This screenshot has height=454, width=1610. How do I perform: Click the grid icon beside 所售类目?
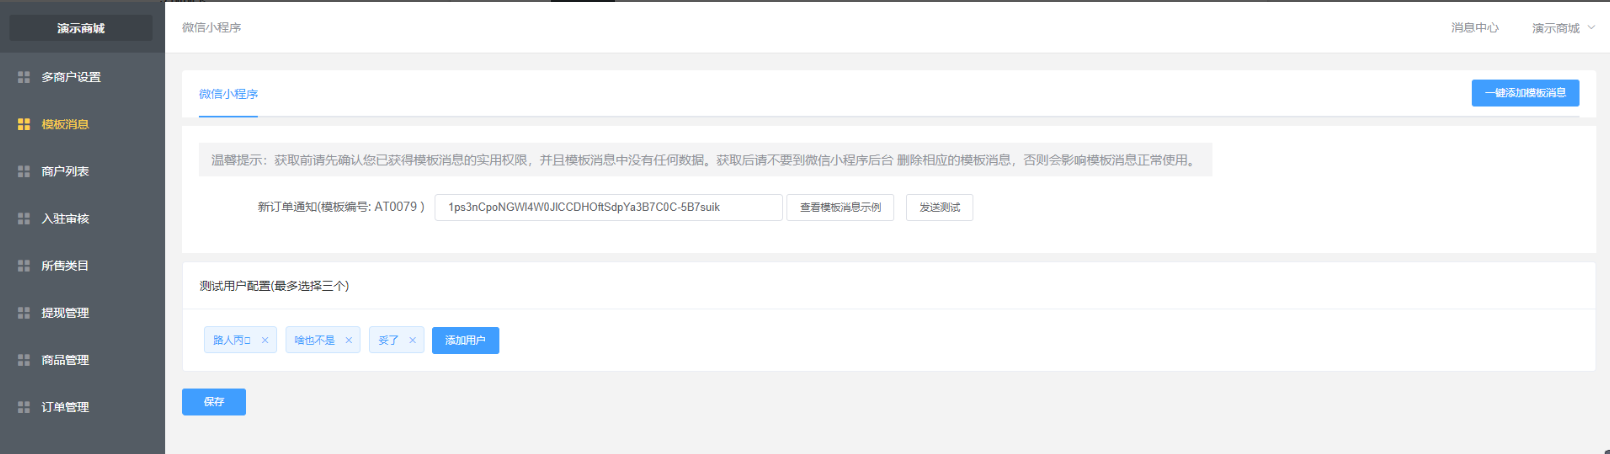[x=24, y=265]
